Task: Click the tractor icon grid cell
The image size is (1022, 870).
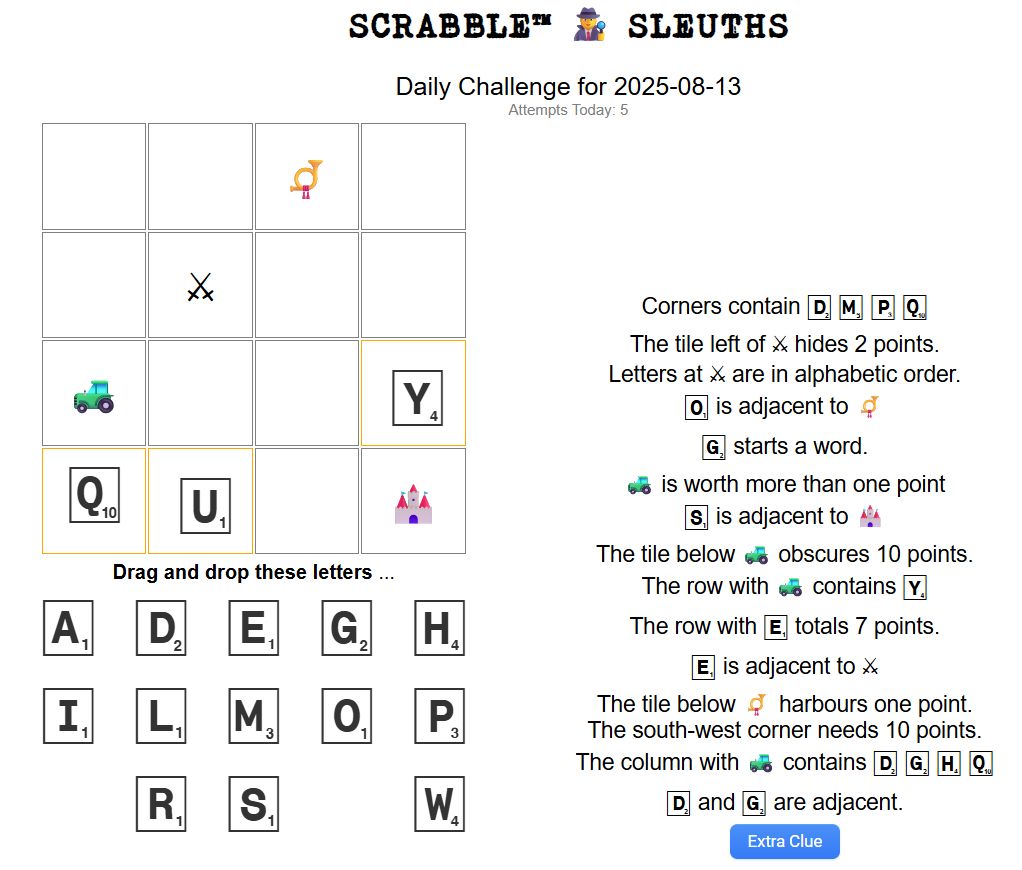Action: [94, 394]
